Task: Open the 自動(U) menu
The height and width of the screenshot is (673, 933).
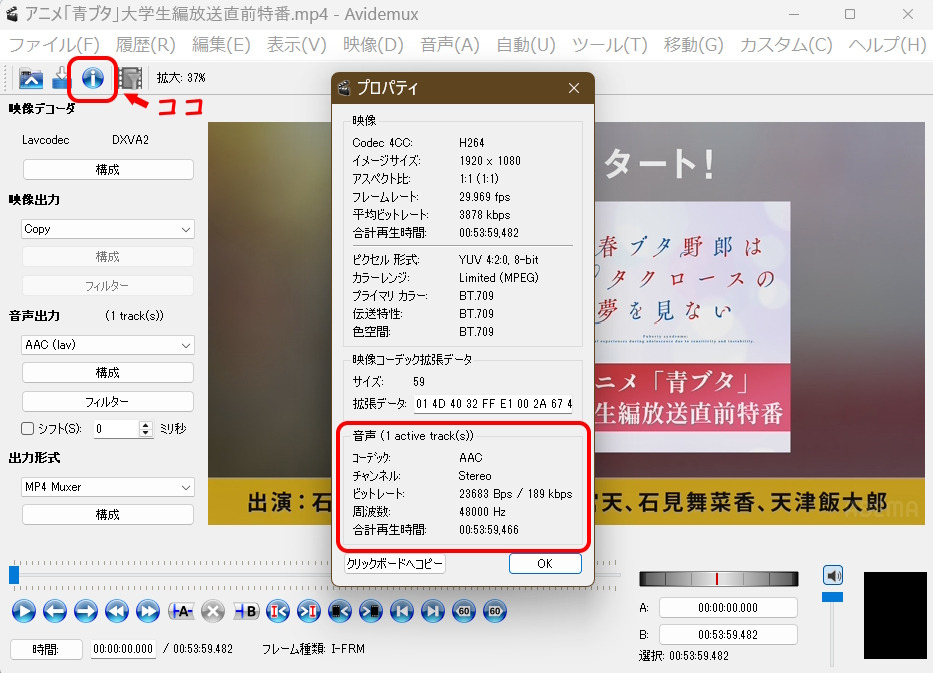Action: coord(526,45)
